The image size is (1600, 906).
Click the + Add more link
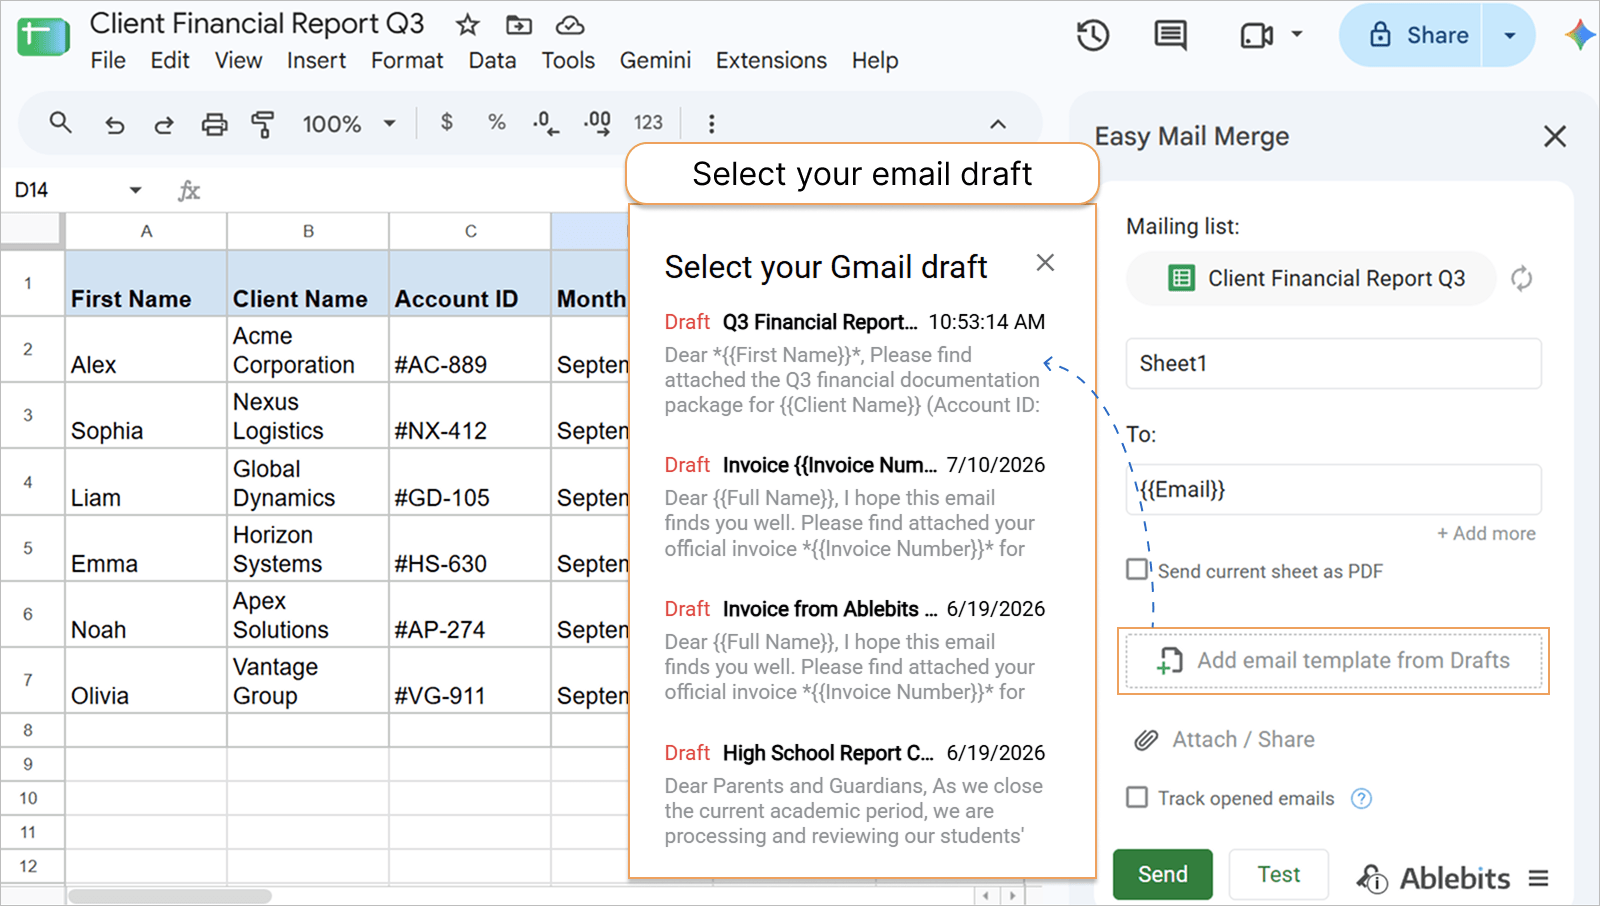coord(1486,533)
